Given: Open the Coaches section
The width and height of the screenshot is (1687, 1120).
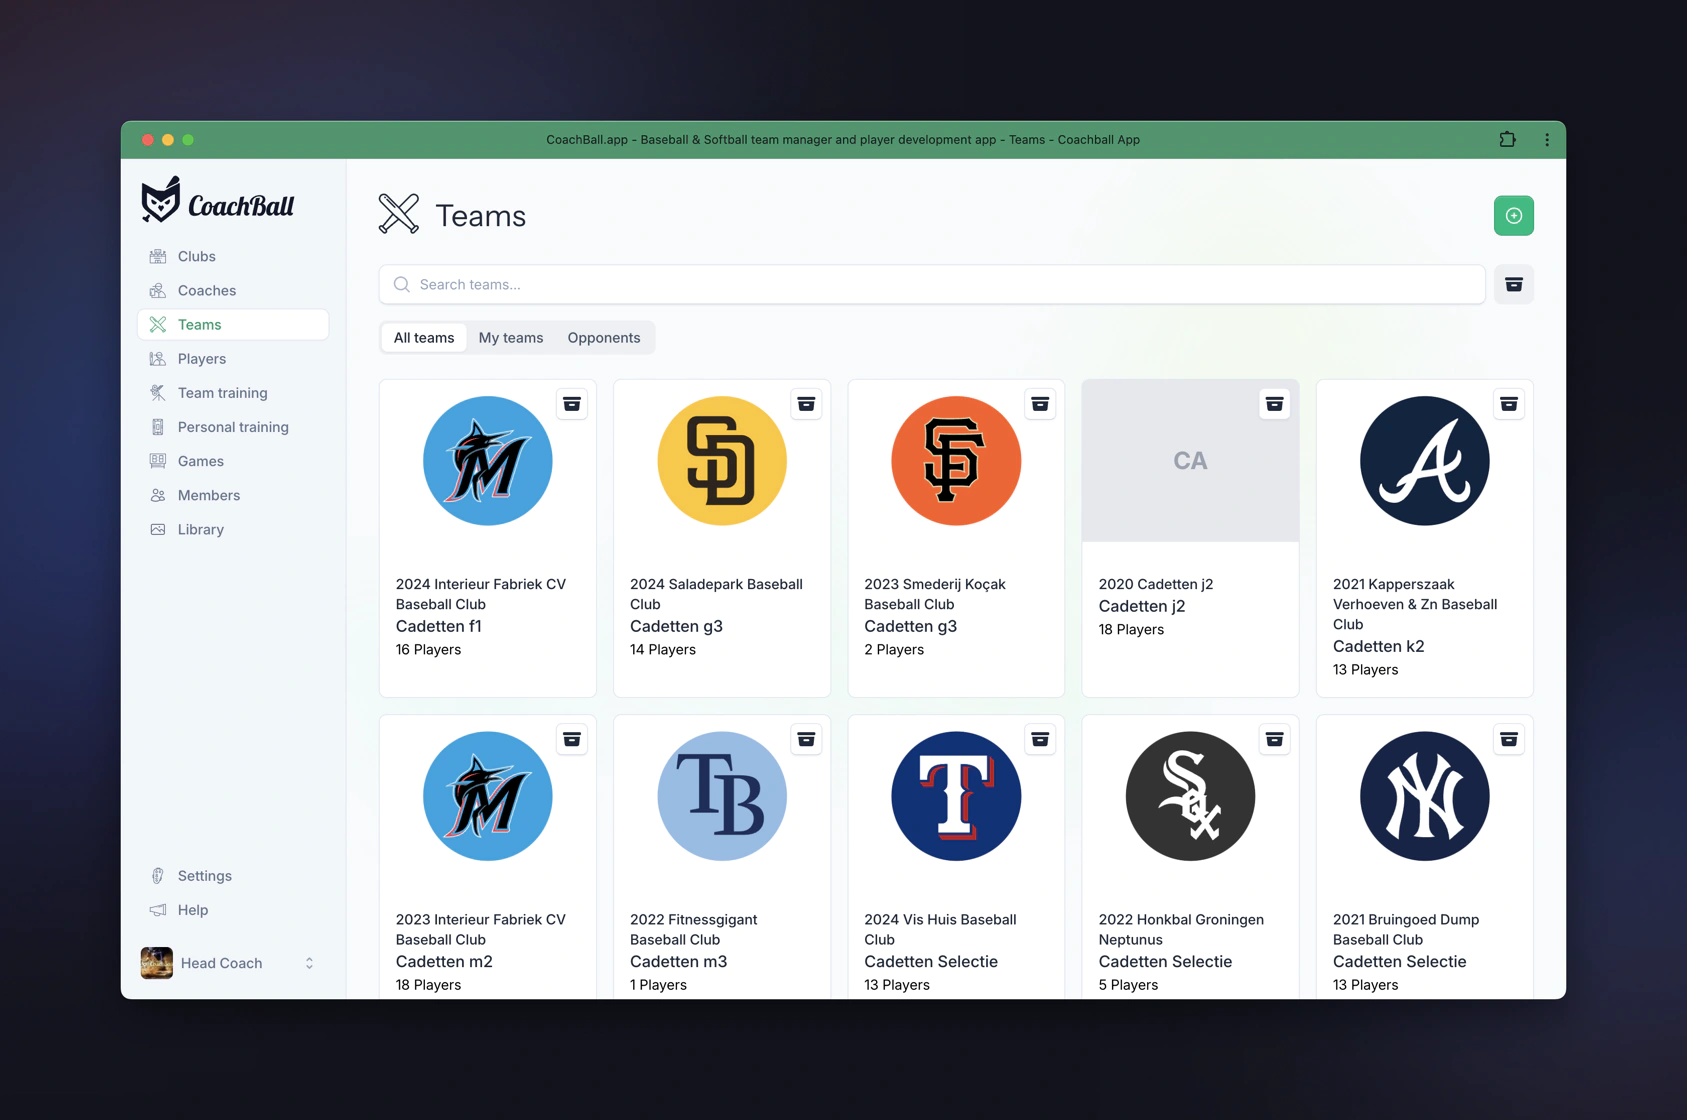Looking at the screenshot, I should [206, 290].
